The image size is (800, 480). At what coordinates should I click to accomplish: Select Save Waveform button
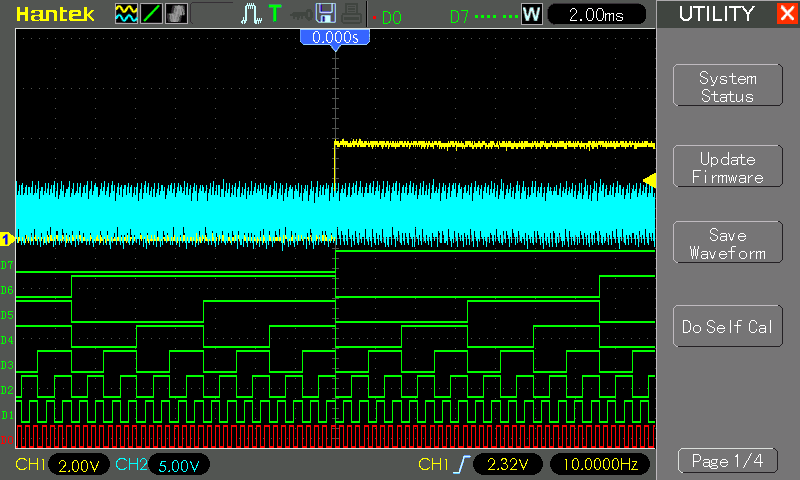[728, 242]
